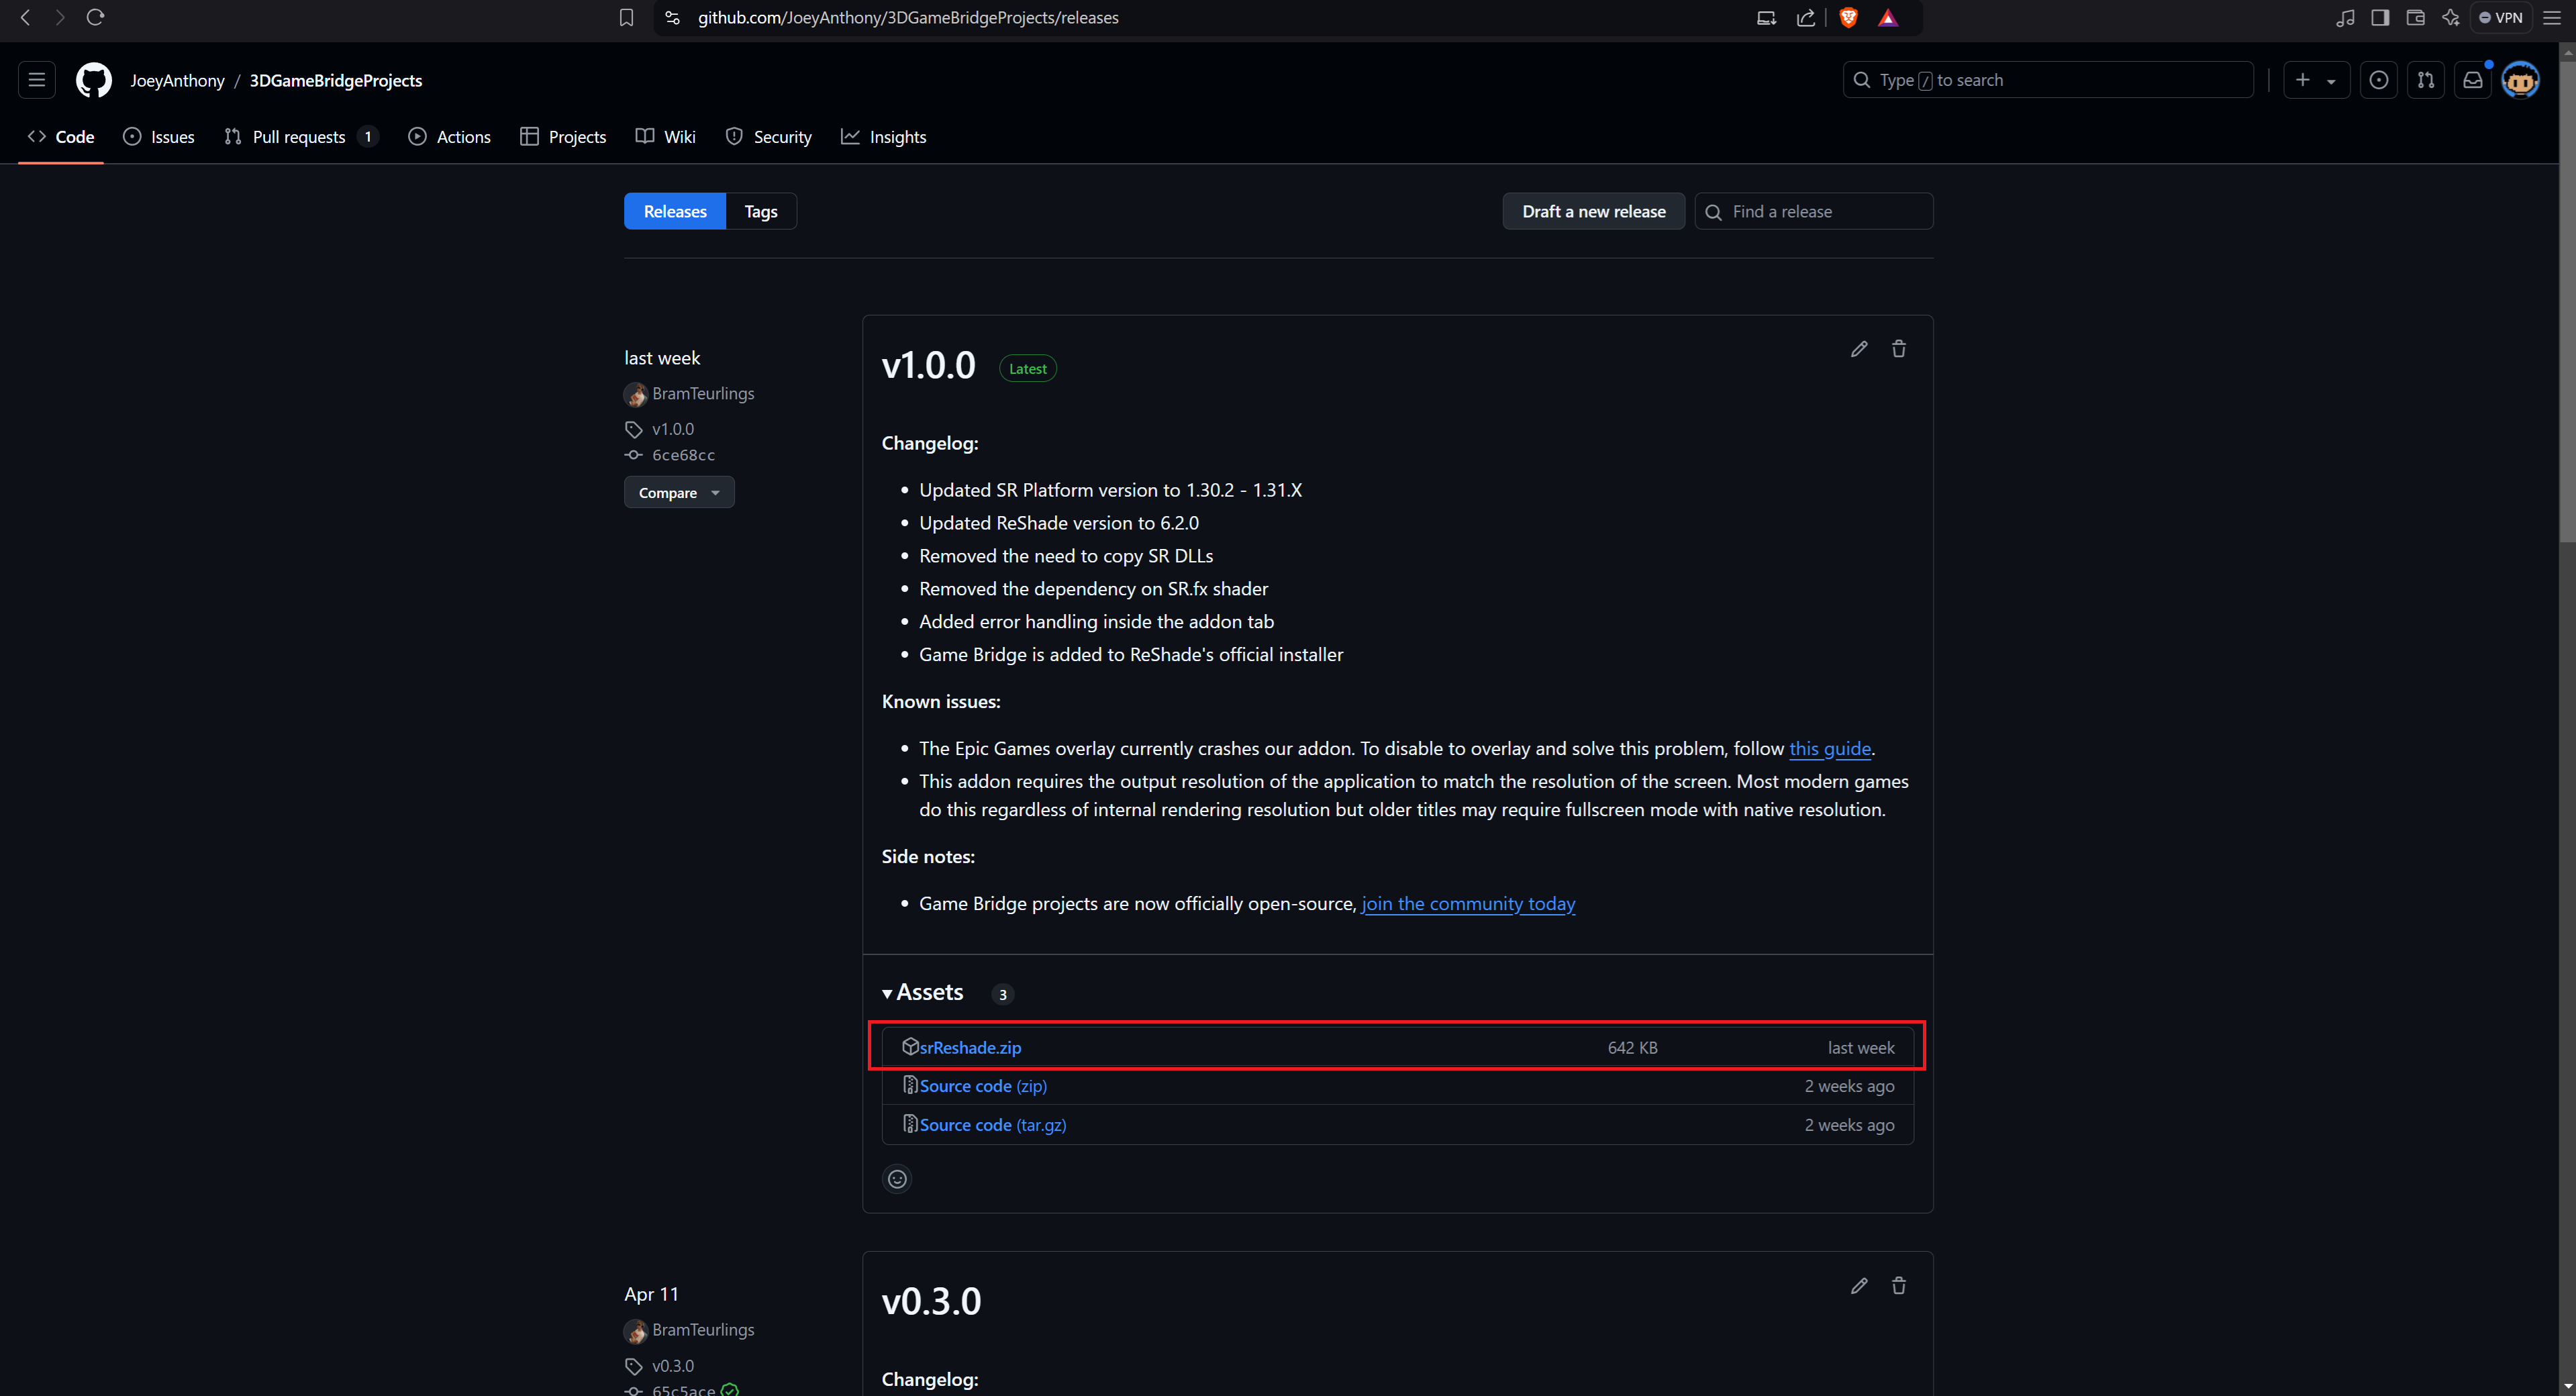Open the media control music note icon

pos(2344,17)
